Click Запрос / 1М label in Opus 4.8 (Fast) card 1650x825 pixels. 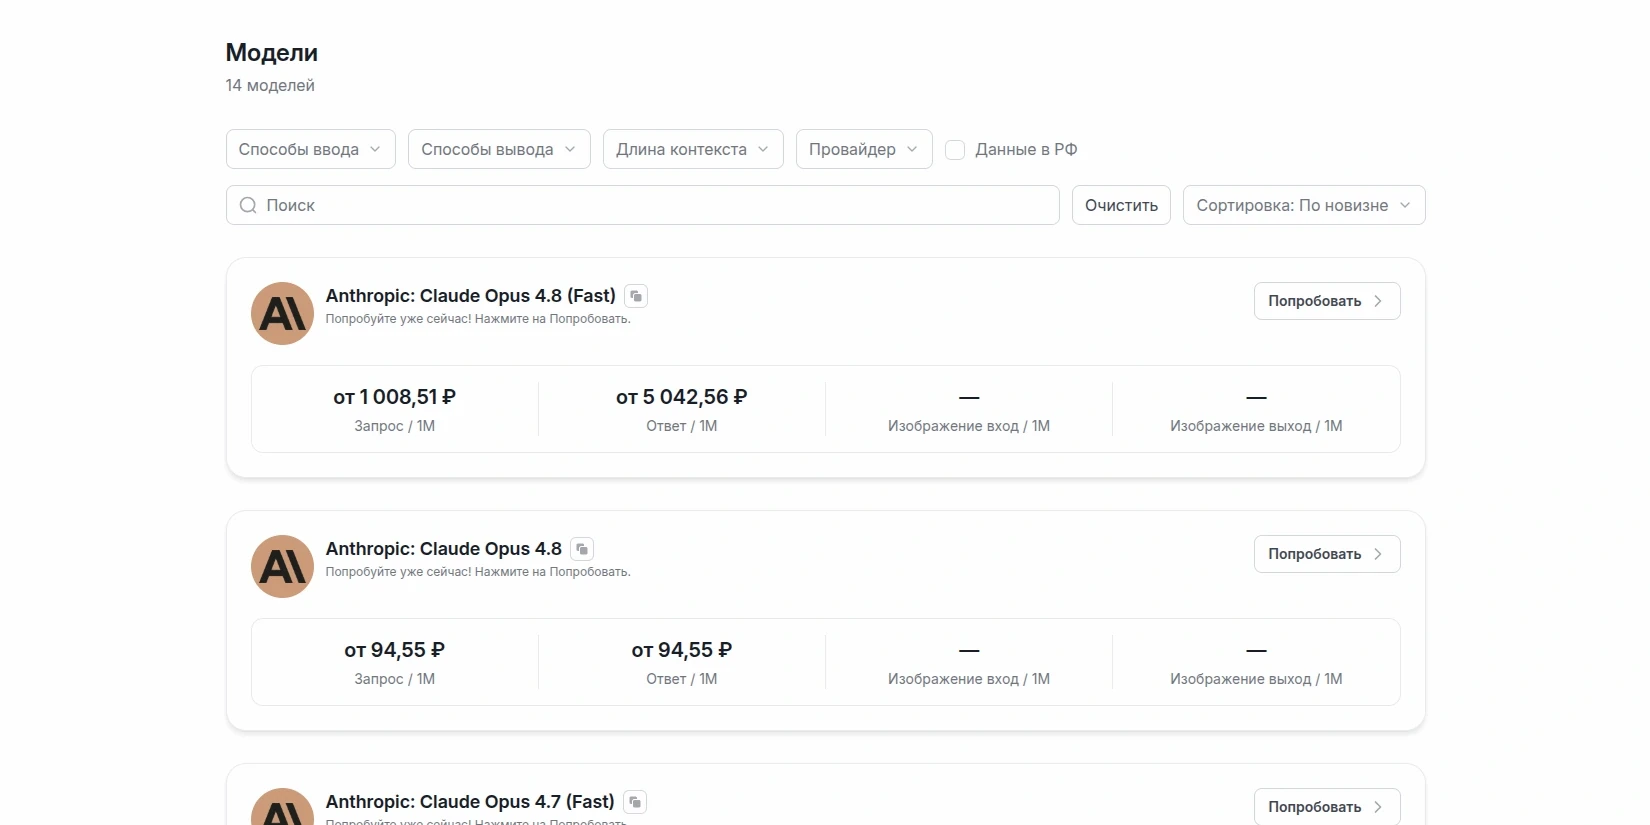[395, 426]
